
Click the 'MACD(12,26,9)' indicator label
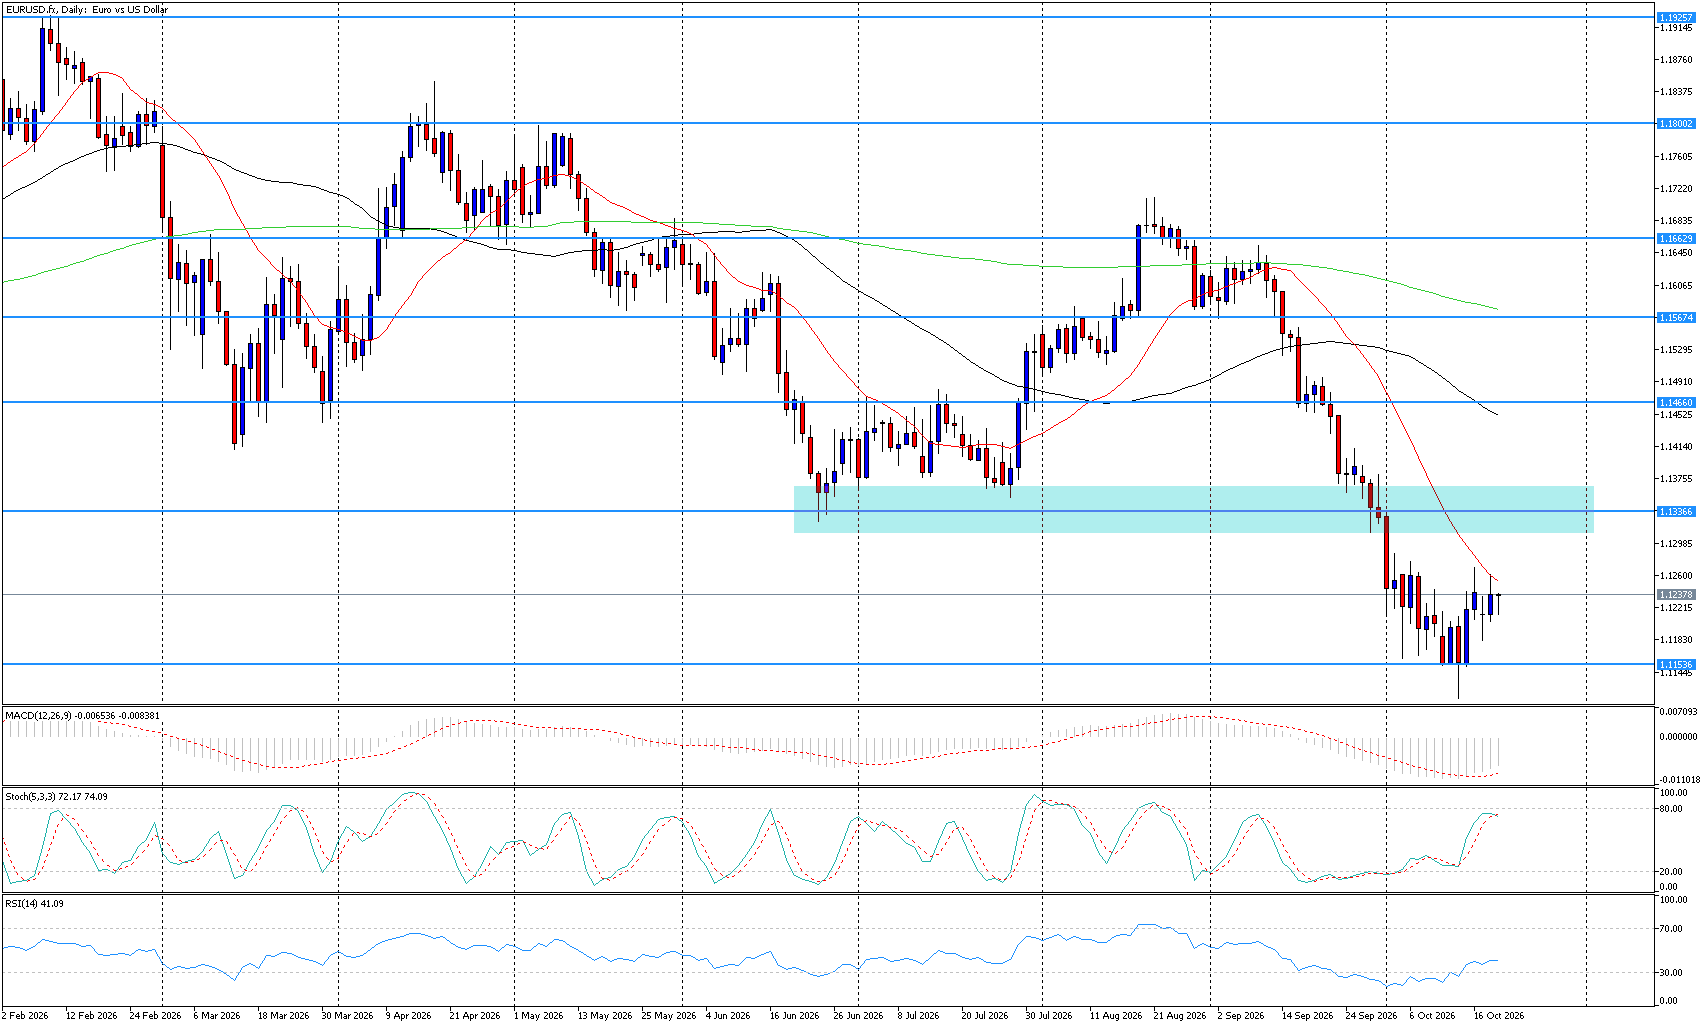40,716
